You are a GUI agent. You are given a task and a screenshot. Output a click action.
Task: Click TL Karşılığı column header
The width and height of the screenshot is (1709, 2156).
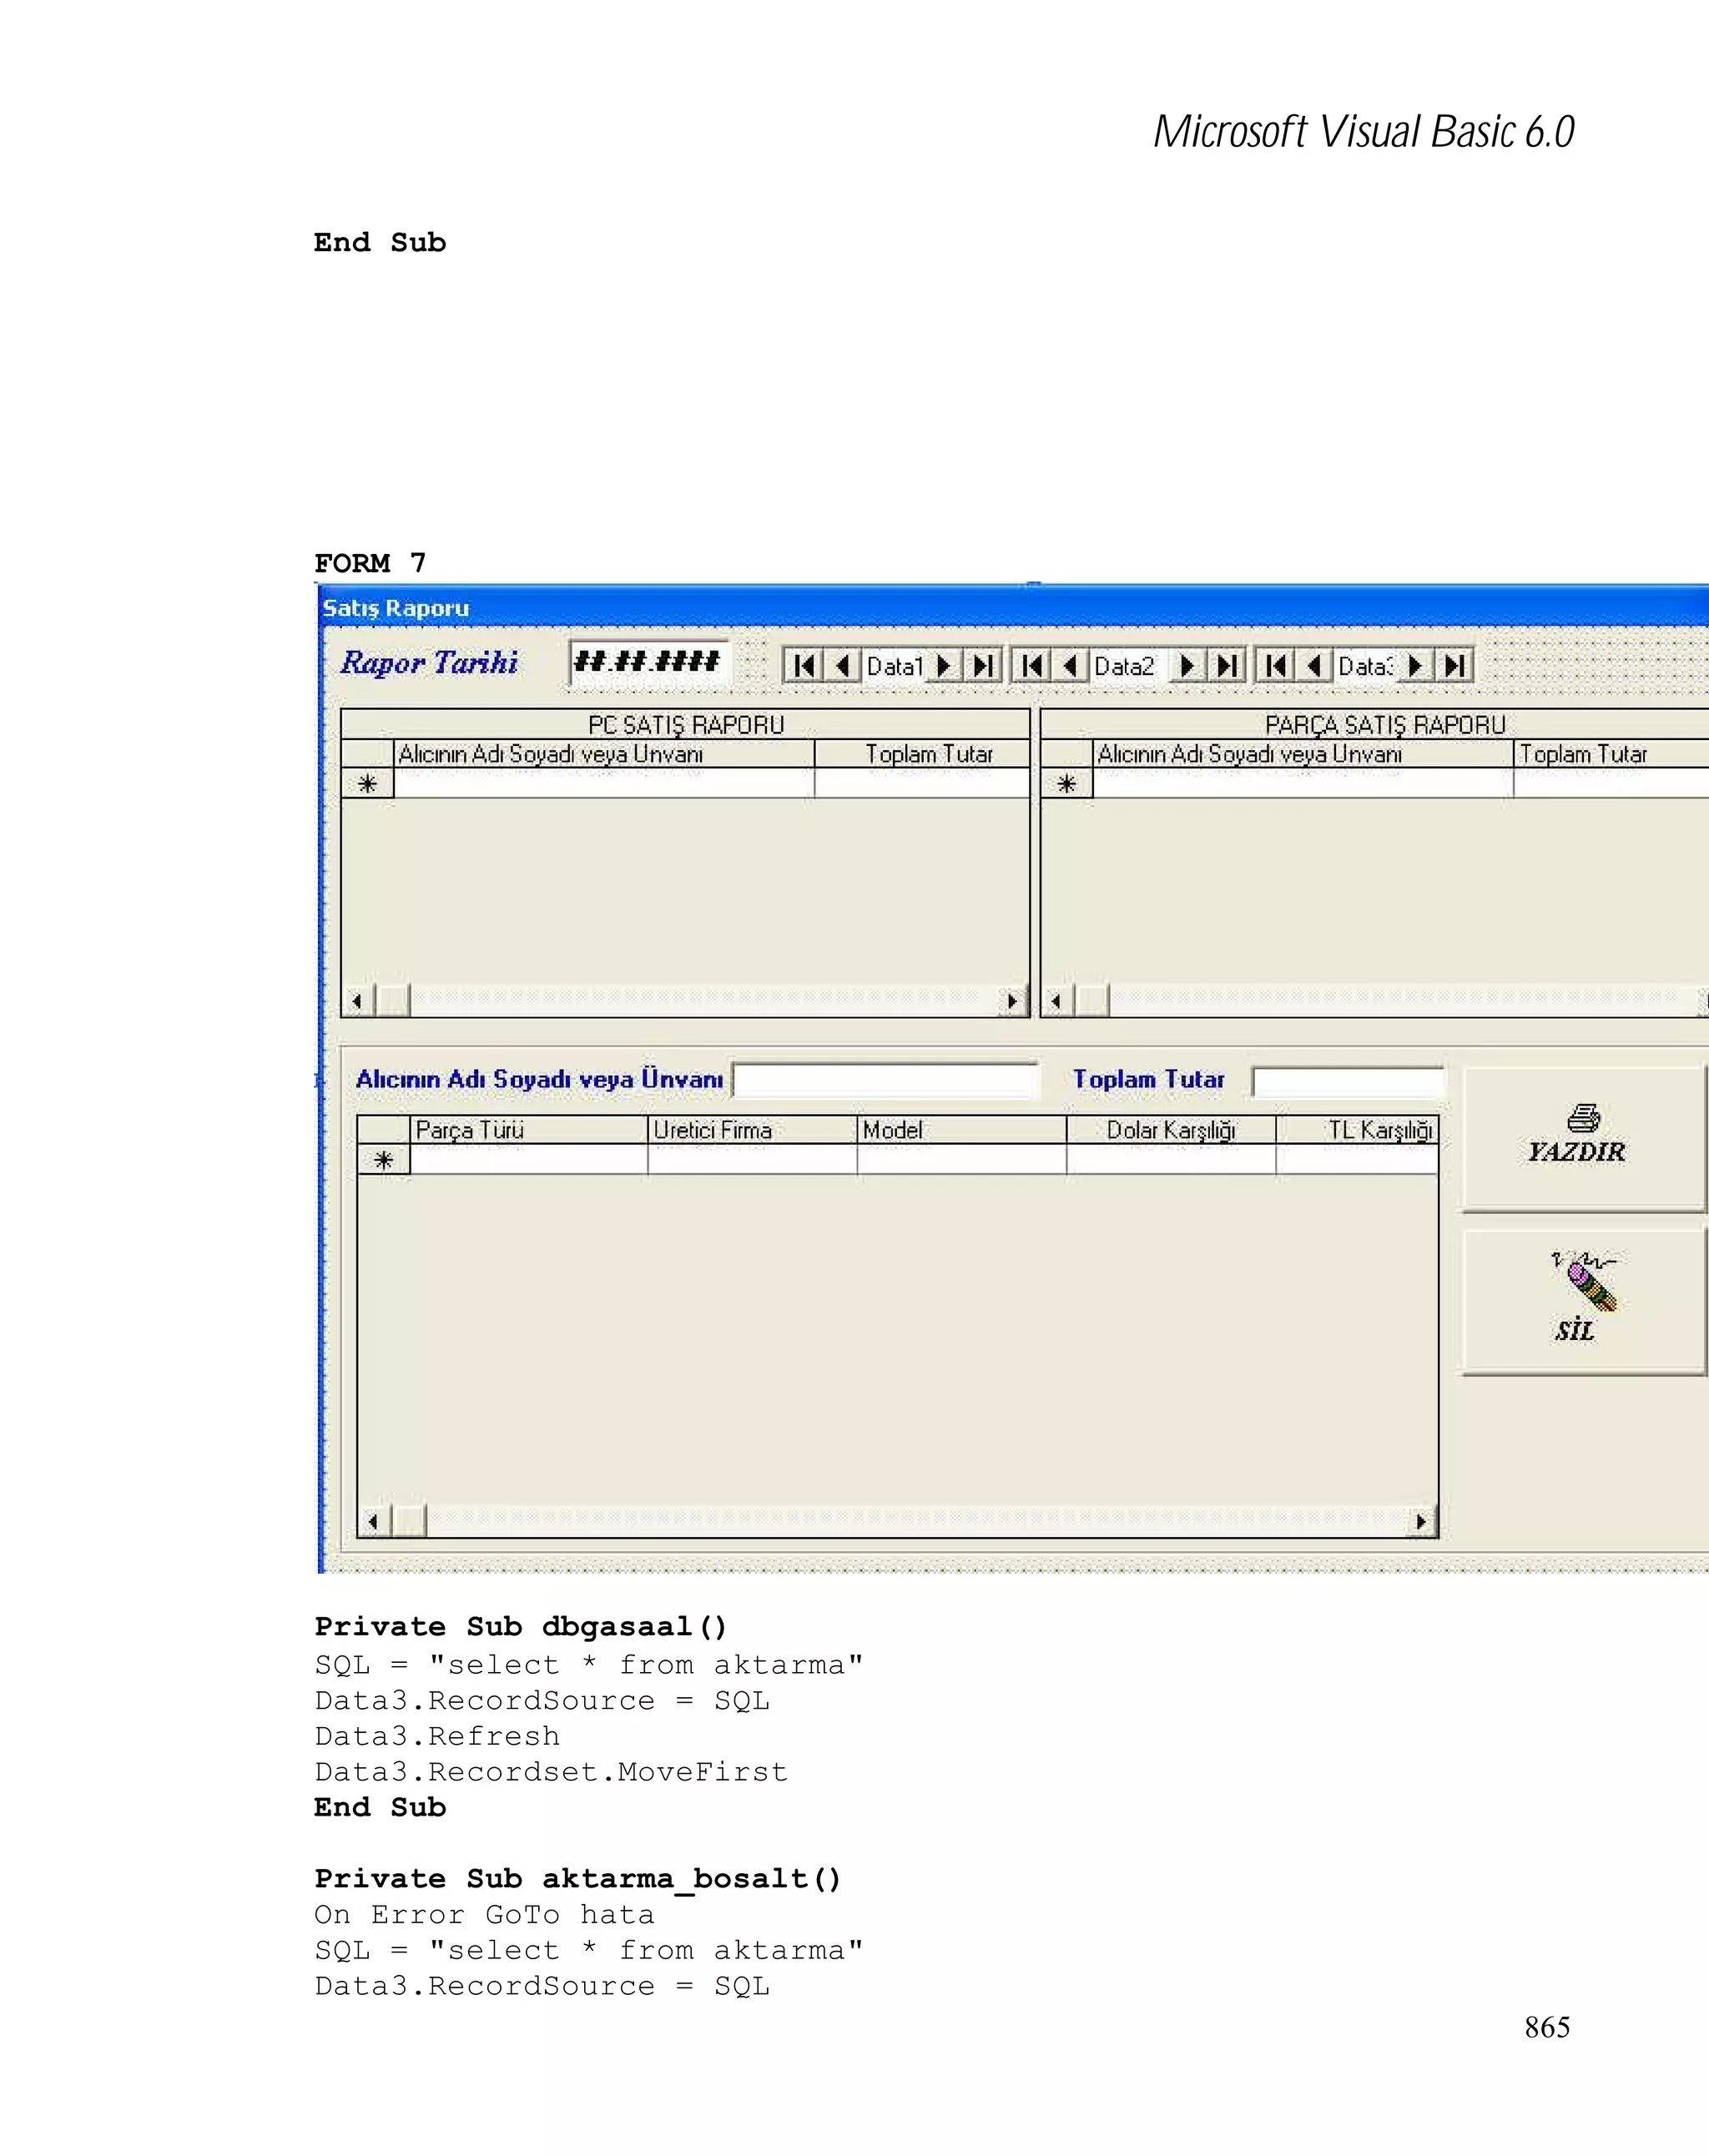point(1357,1130)
